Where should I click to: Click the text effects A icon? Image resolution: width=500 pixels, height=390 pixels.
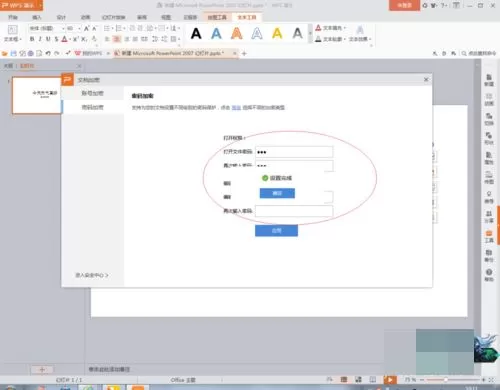point(360,30)
